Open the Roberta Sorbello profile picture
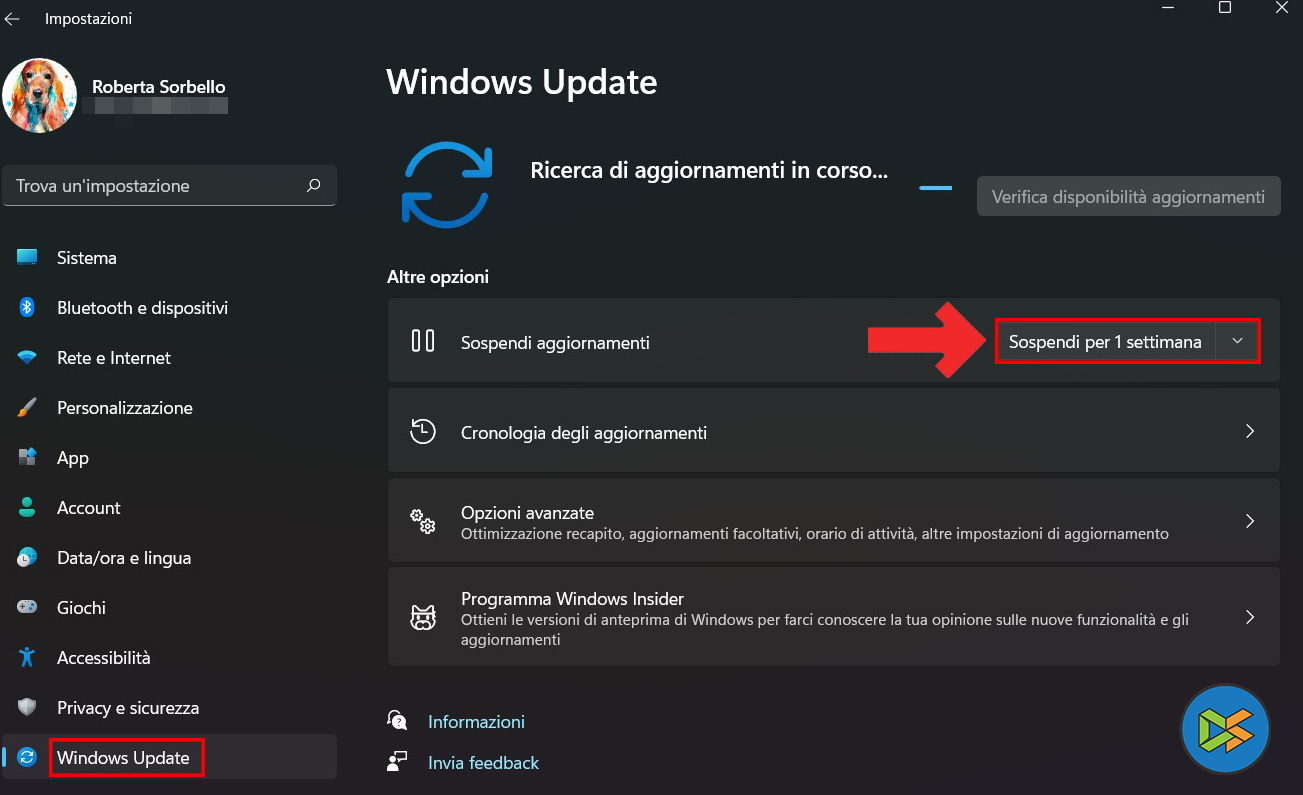Screen dimensions: 1303x795 40,96
